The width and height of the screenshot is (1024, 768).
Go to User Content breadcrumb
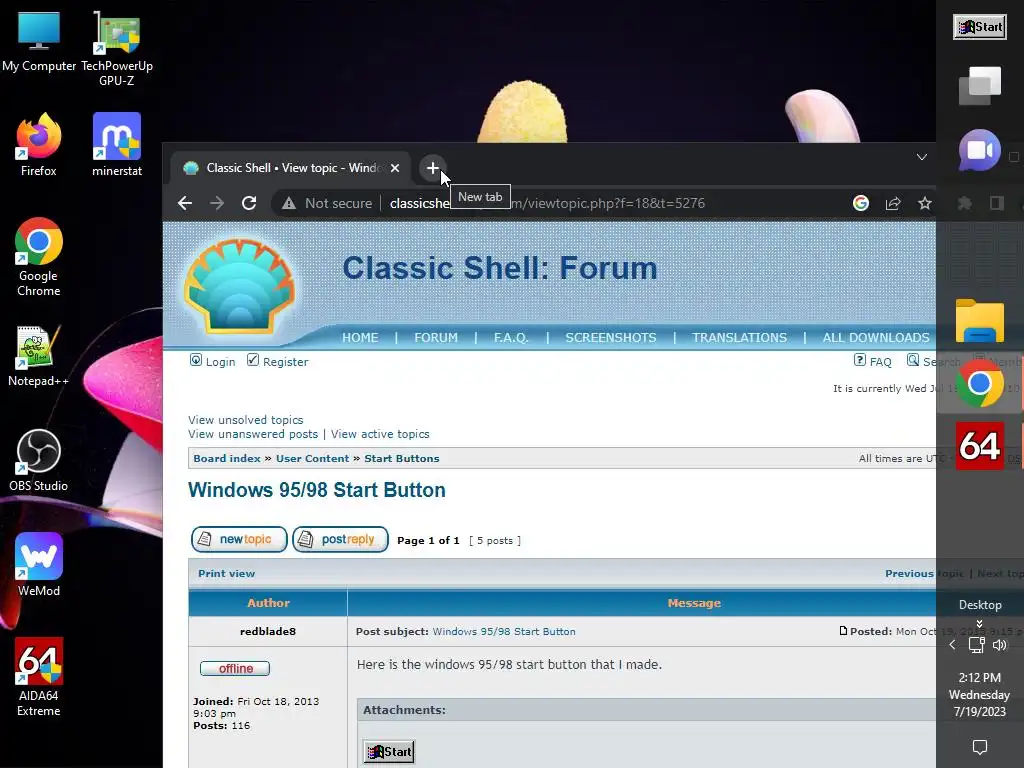click(x=312, y=458)
